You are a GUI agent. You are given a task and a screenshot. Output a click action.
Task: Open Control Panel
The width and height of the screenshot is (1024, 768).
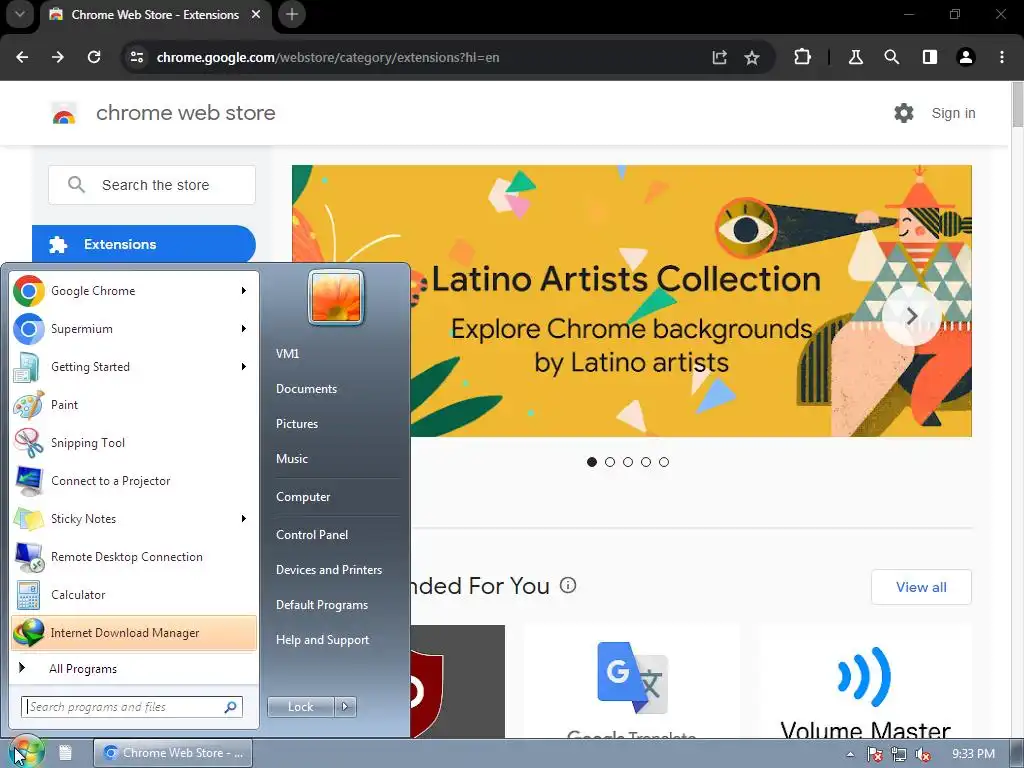tap(312, 535)
